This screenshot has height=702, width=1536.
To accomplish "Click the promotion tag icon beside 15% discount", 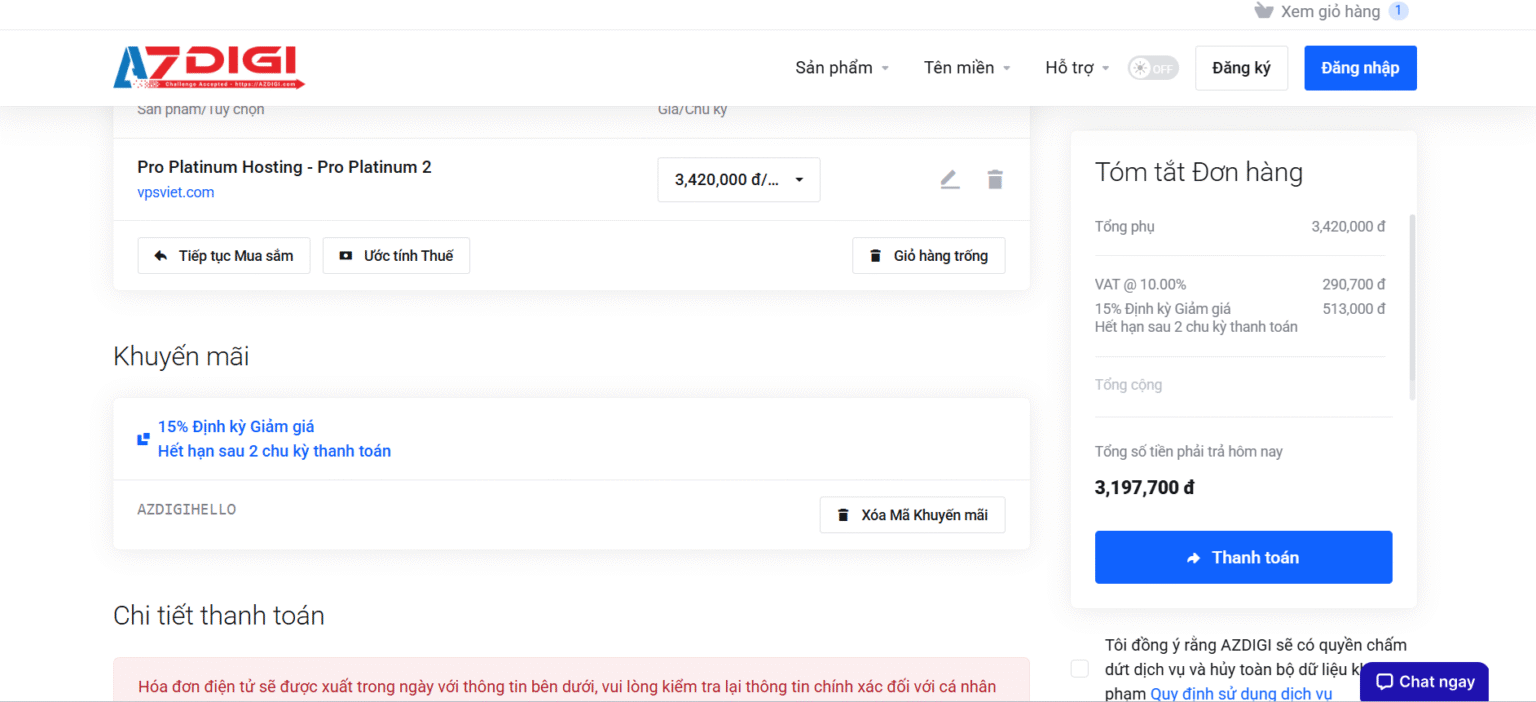I will [x=144, y=439].
